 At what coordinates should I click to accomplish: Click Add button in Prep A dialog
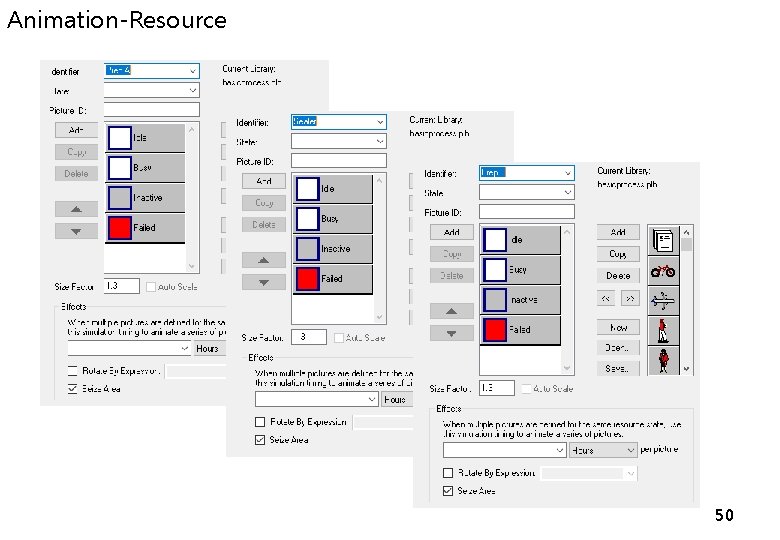[76, 130]
